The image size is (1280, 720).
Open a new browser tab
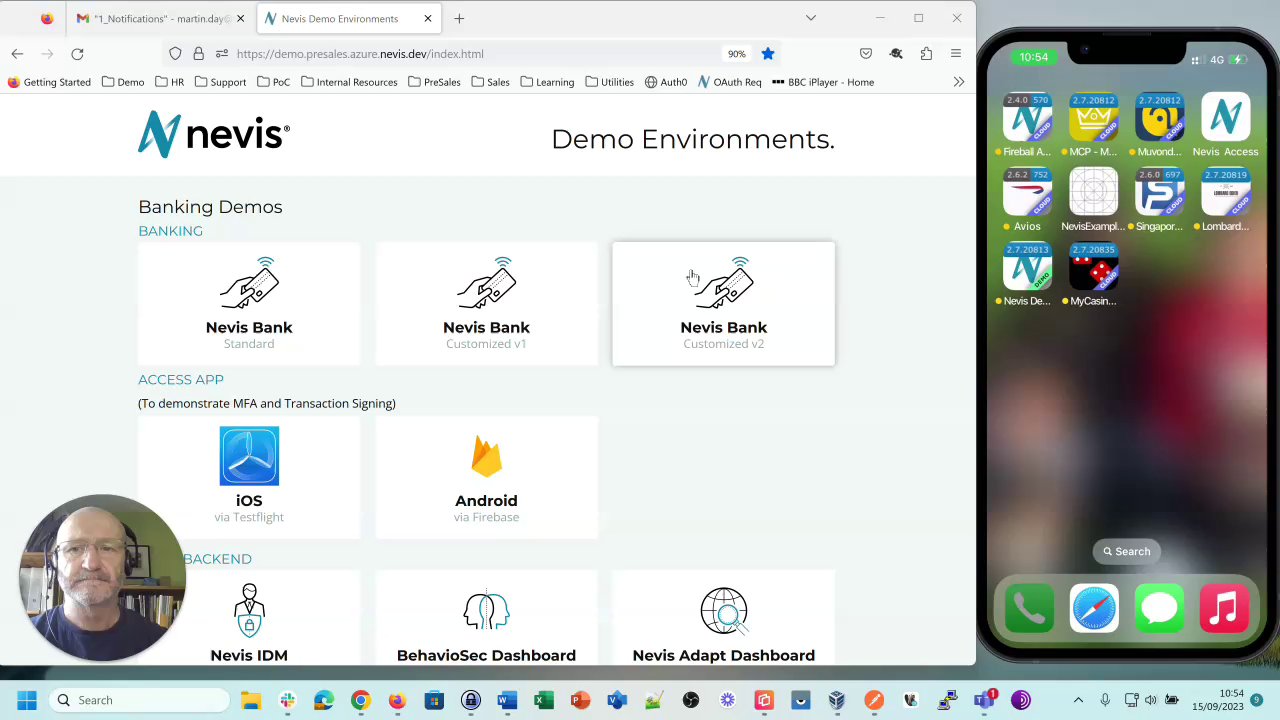[459, 18]
